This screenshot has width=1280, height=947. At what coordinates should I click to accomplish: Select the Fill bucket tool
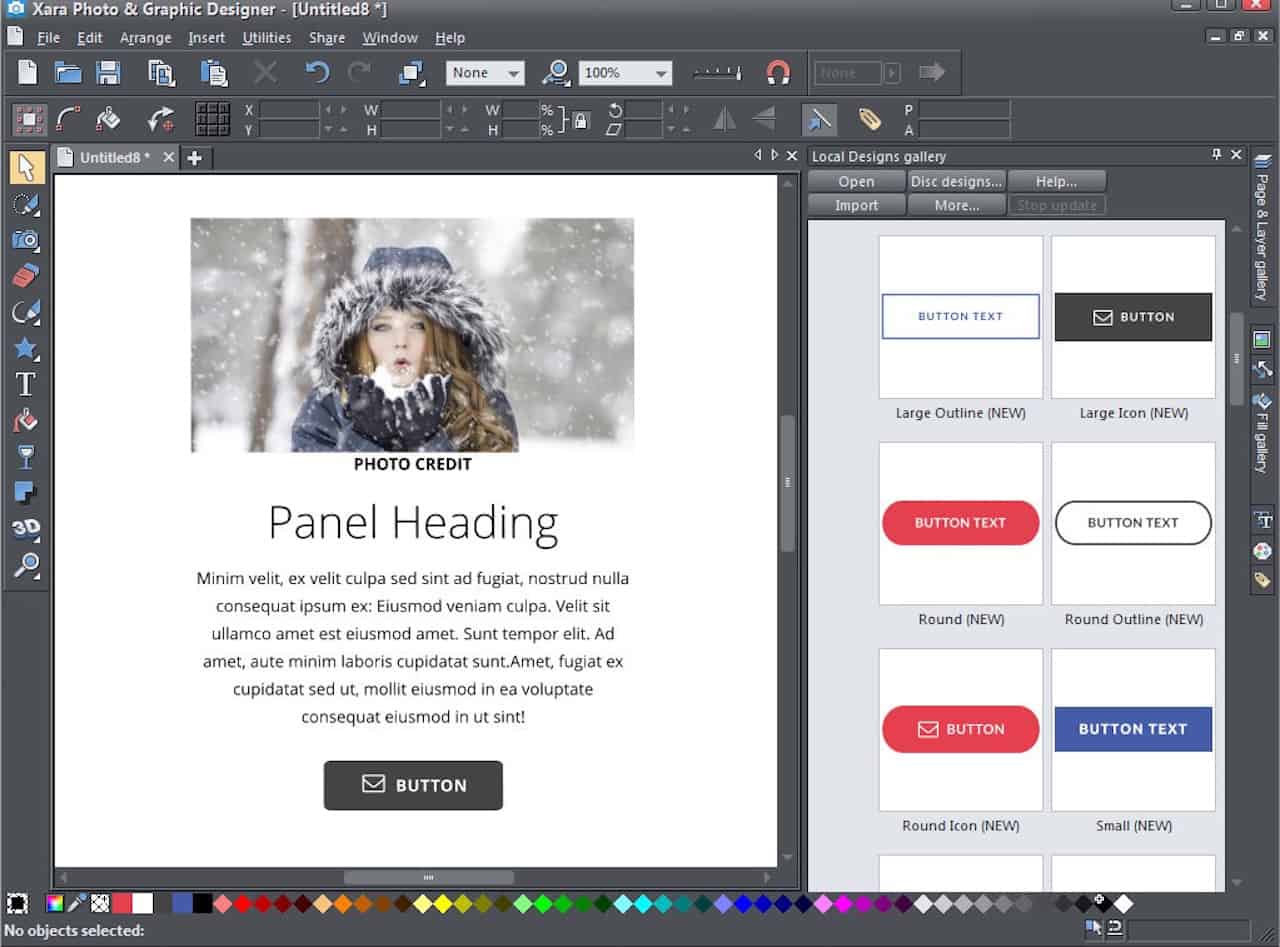[26, 421]
